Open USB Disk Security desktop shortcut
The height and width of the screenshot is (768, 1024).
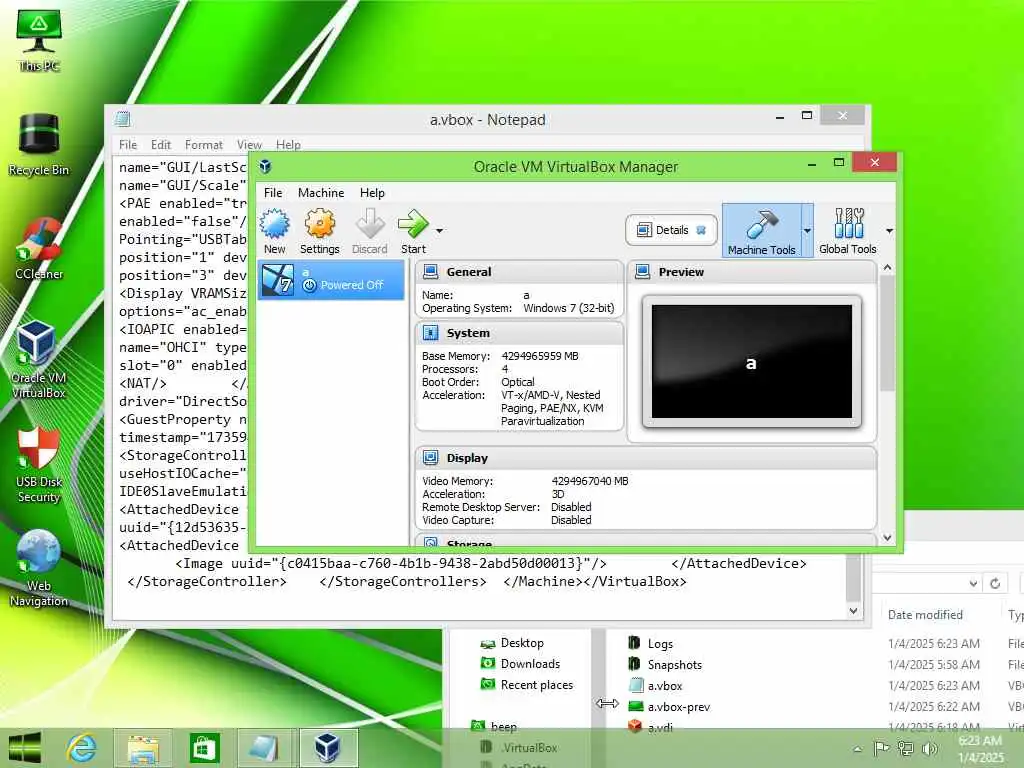39,465
